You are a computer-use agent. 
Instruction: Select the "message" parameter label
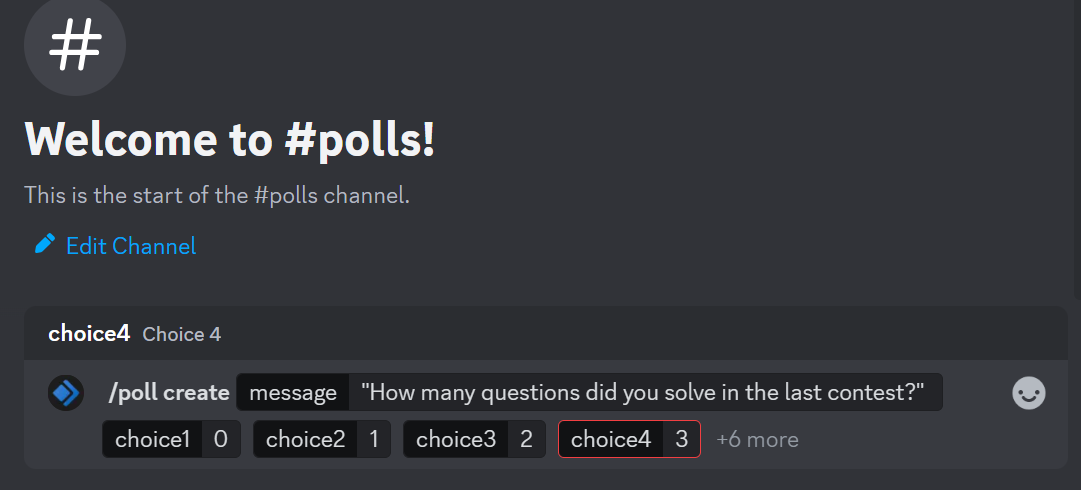click(293, 393)
